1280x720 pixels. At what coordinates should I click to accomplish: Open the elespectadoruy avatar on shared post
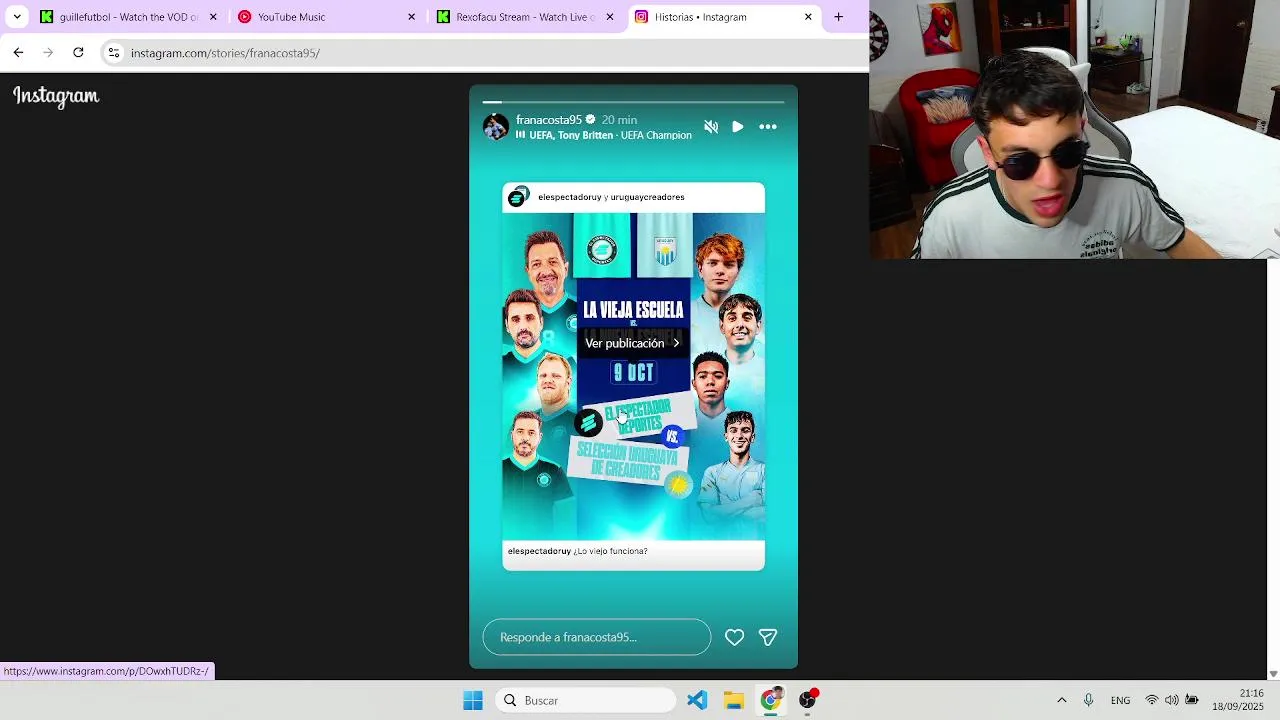(x=518, y=197)
